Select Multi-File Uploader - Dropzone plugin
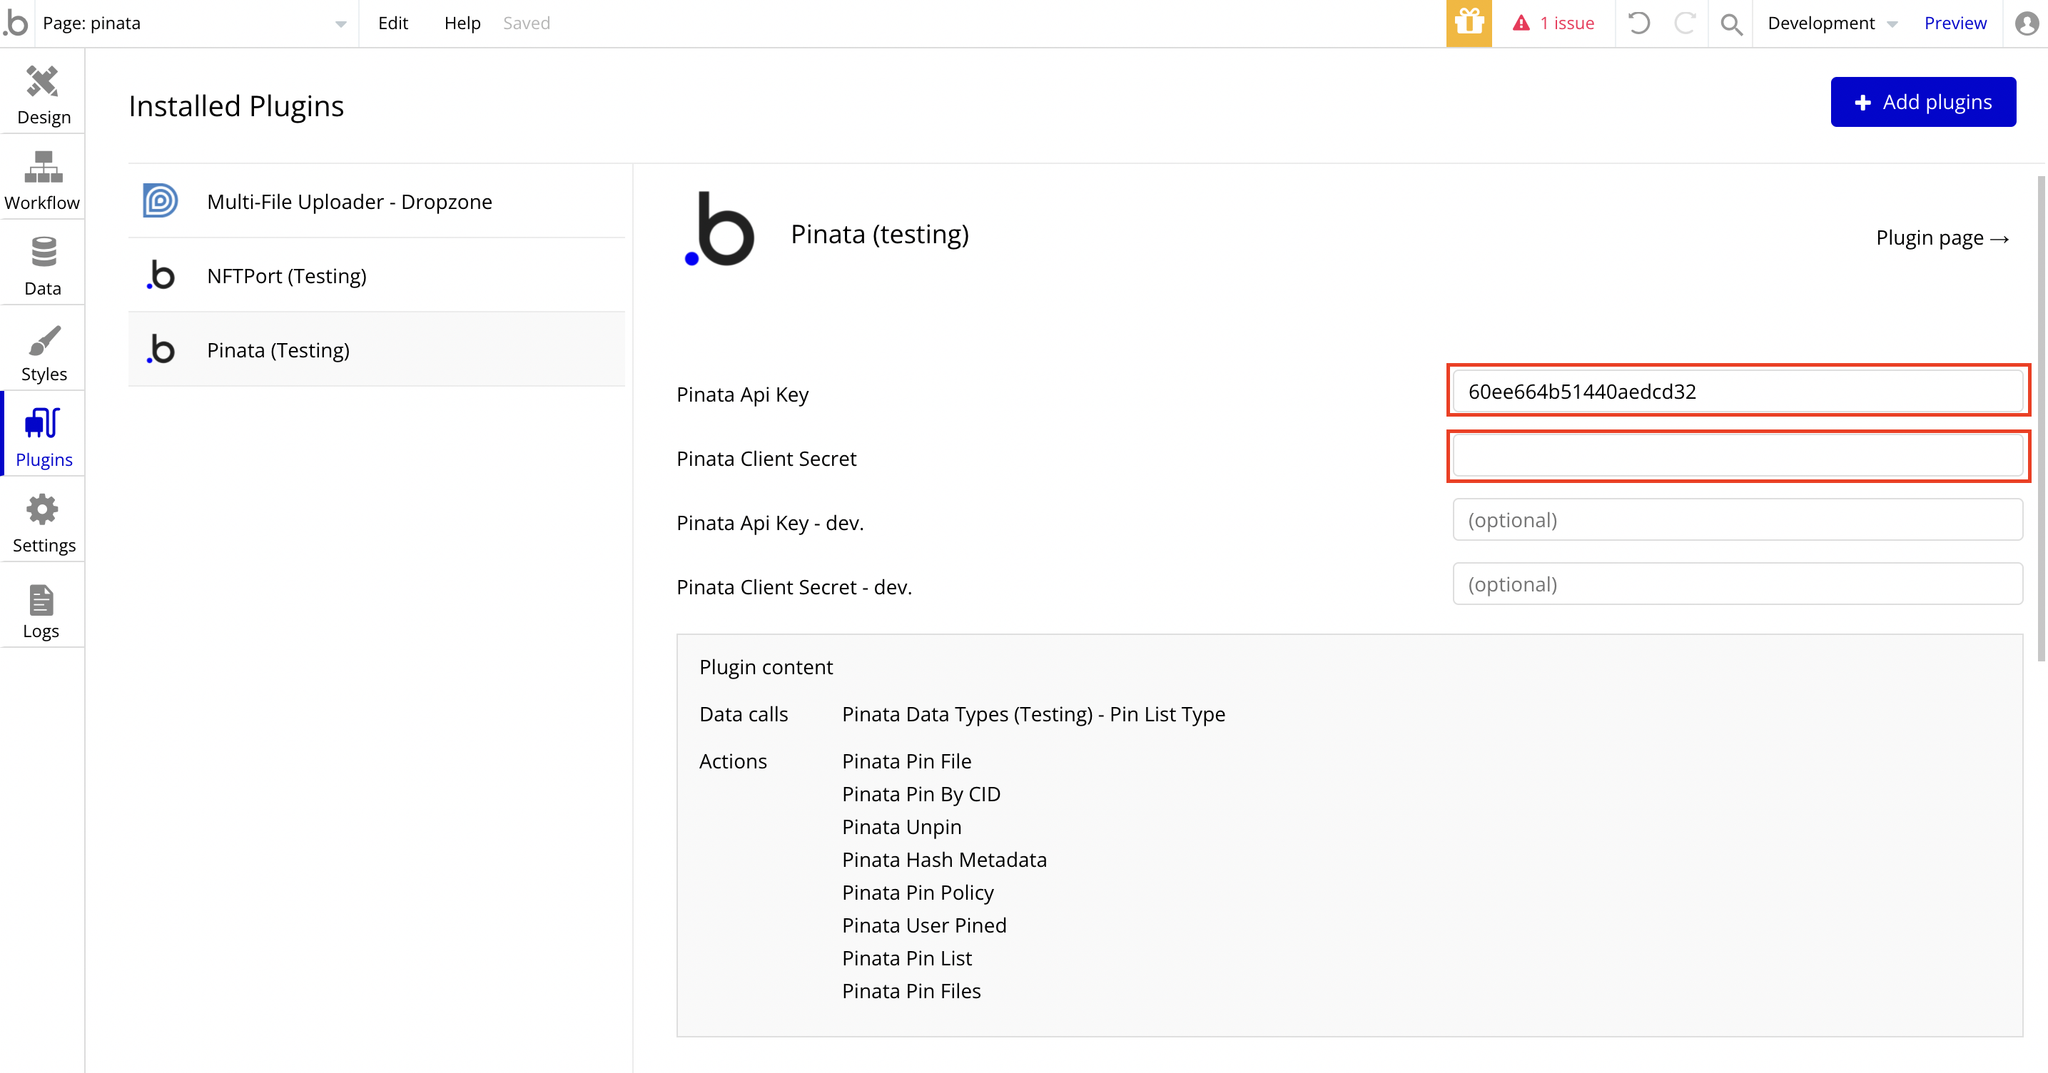Image resolution: width=2048 pixels, height=1073 pixels. (376, 201)
